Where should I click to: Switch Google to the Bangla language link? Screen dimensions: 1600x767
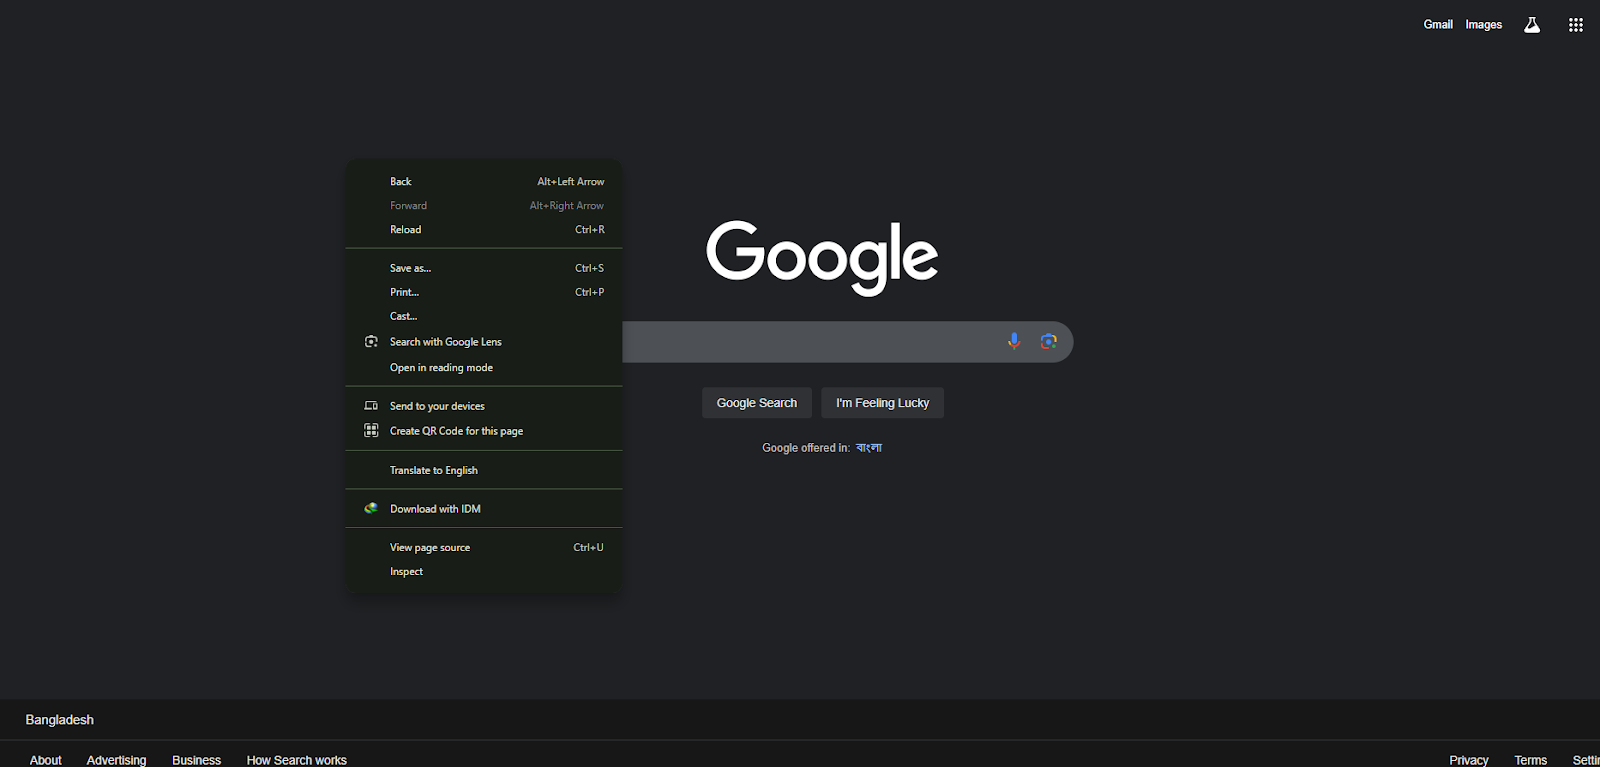pyautogui.click(x=869, y=448)
